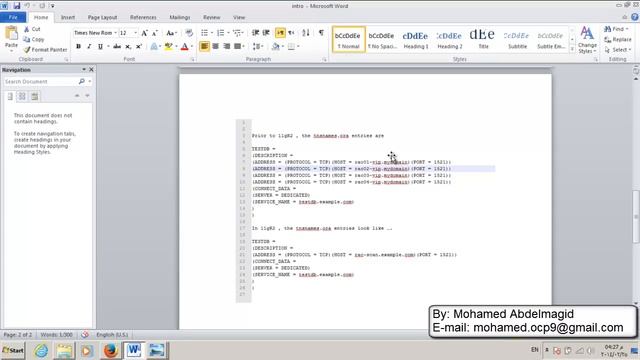Grow the font size
Image resolution: width=640 pixels, height=360 pixels.
[144, 33]
